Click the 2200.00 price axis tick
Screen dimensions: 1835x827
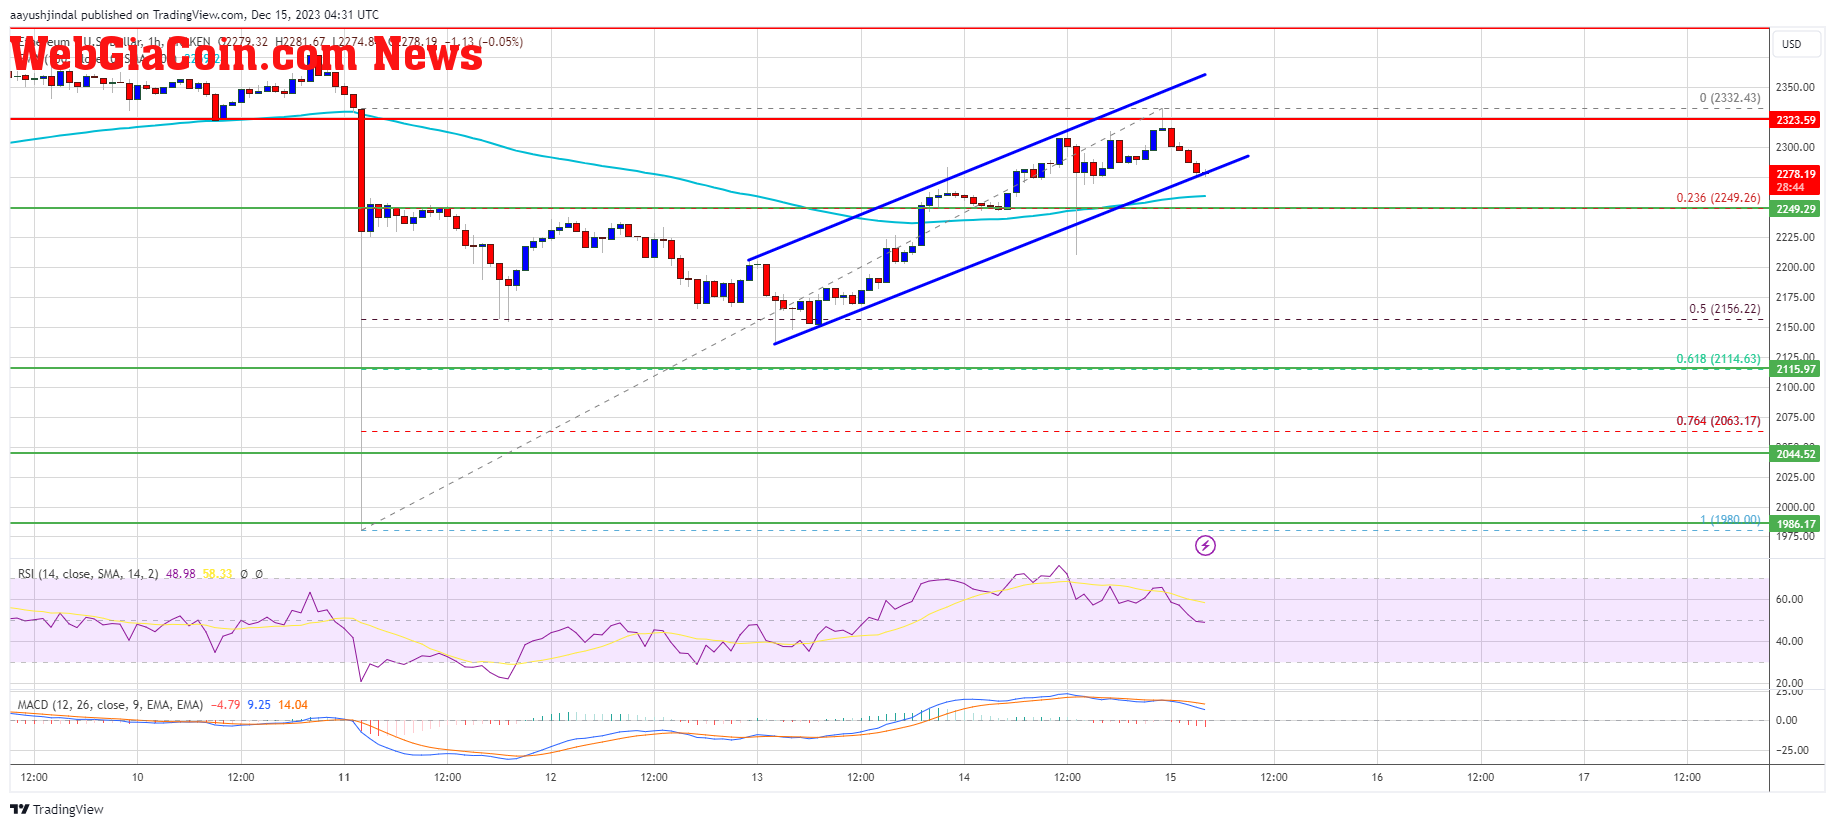point(1795,267)
